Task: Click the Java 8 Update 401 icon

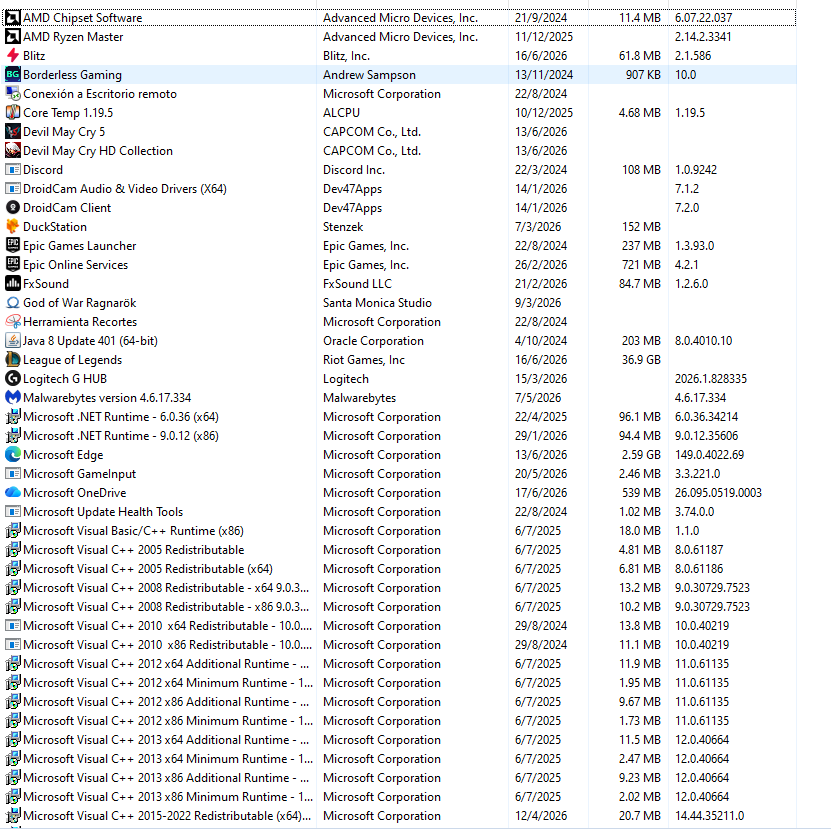Action: click(x=13, y=341)
